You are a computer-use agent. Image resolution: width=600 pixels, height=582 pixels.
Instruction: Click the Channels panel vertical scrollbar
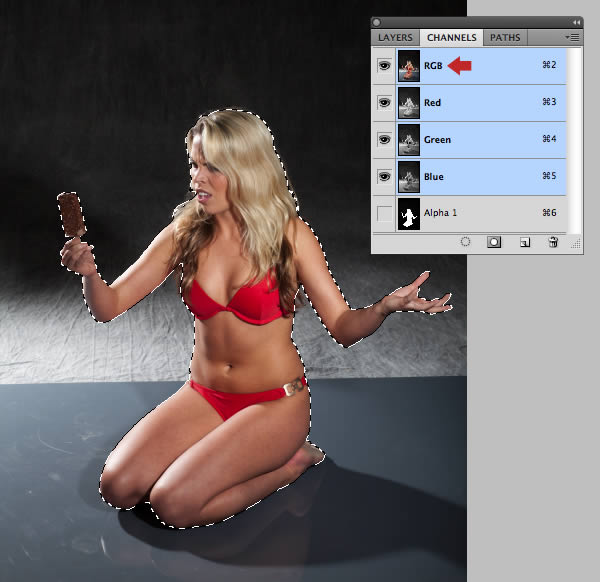[574, 140]
